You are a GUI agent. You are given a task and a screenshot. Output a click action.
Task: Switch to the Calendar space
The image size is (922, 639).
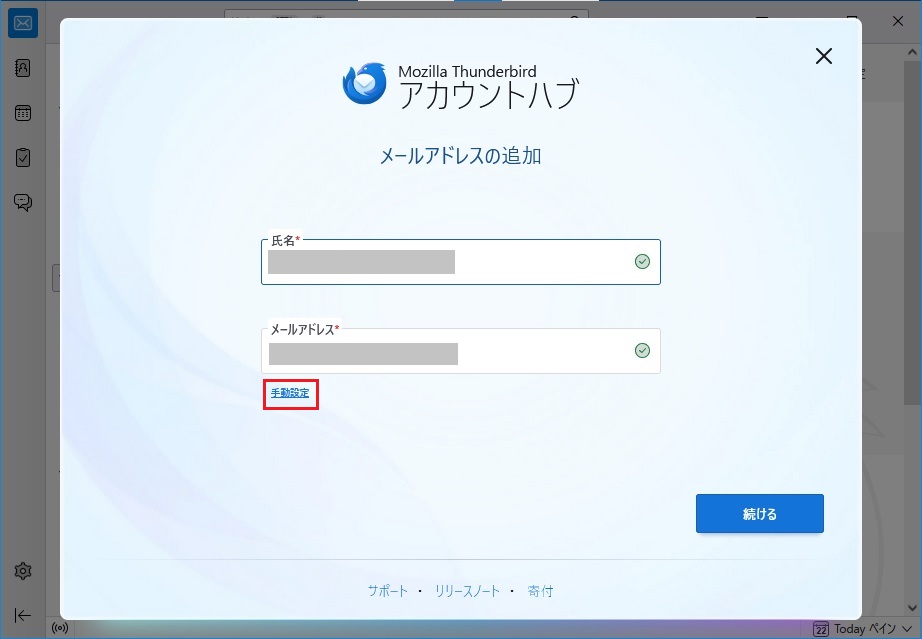[23, 113]
